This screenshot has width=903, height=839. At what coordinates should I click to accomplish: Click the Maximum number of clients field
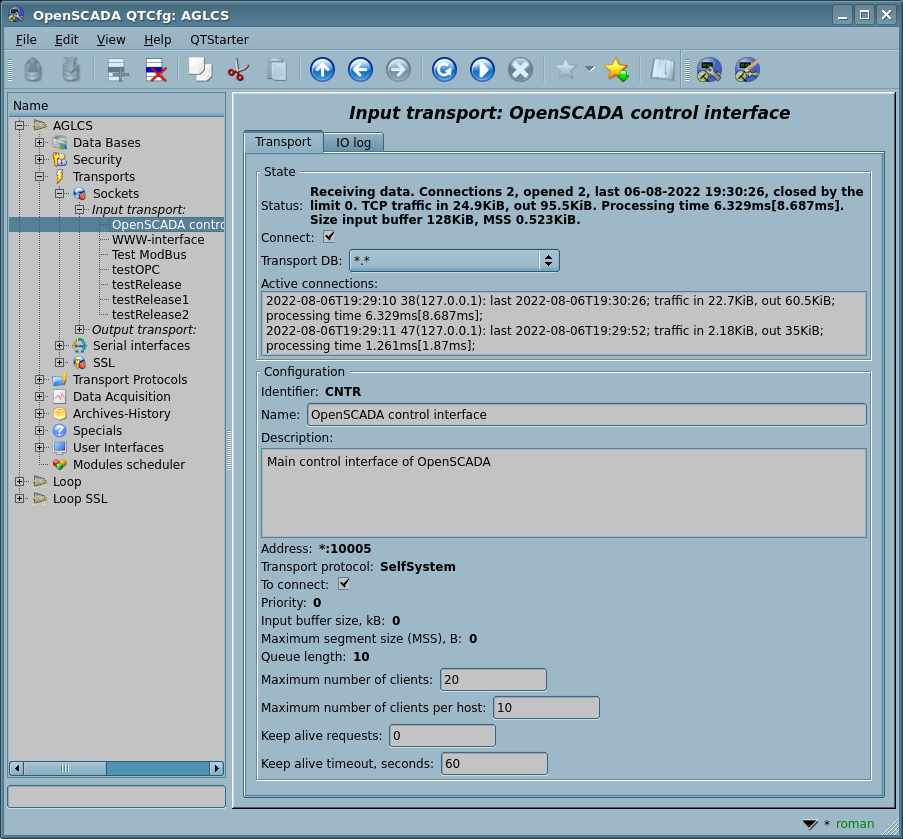pyautogui.click(x=493, y=679)
